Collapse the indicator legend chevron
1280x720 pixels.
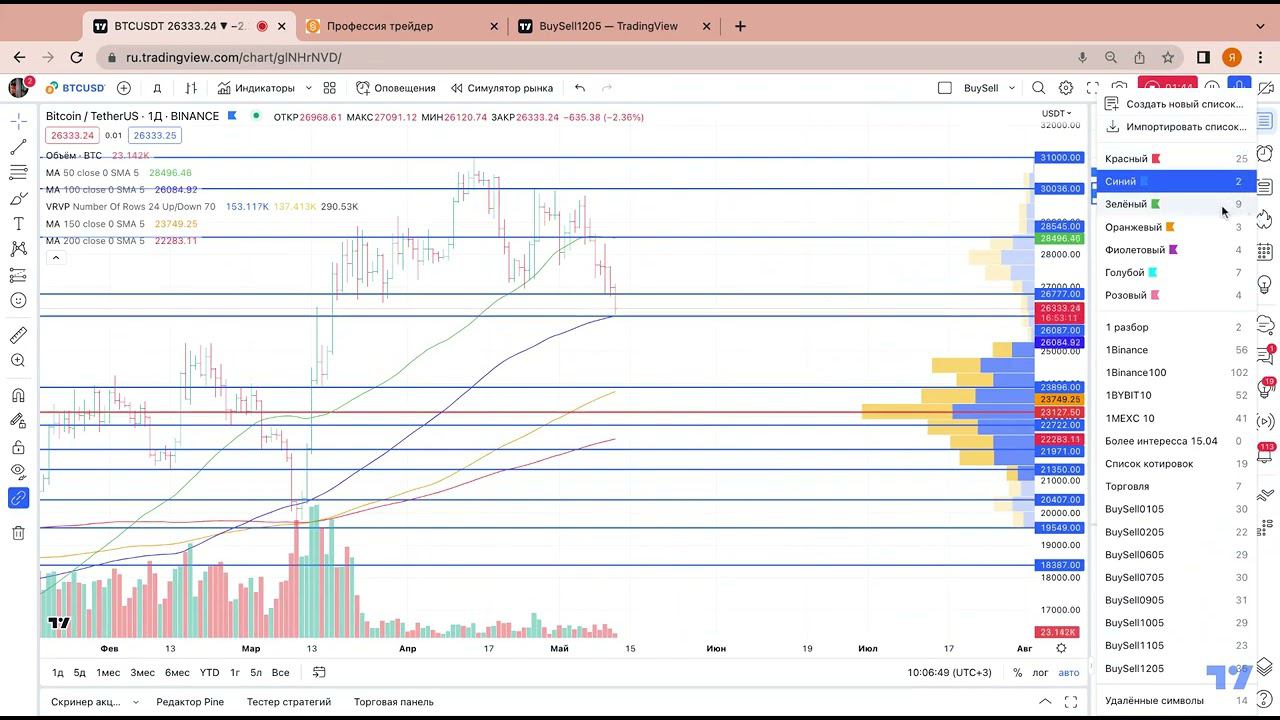click(x=56, y=258)
